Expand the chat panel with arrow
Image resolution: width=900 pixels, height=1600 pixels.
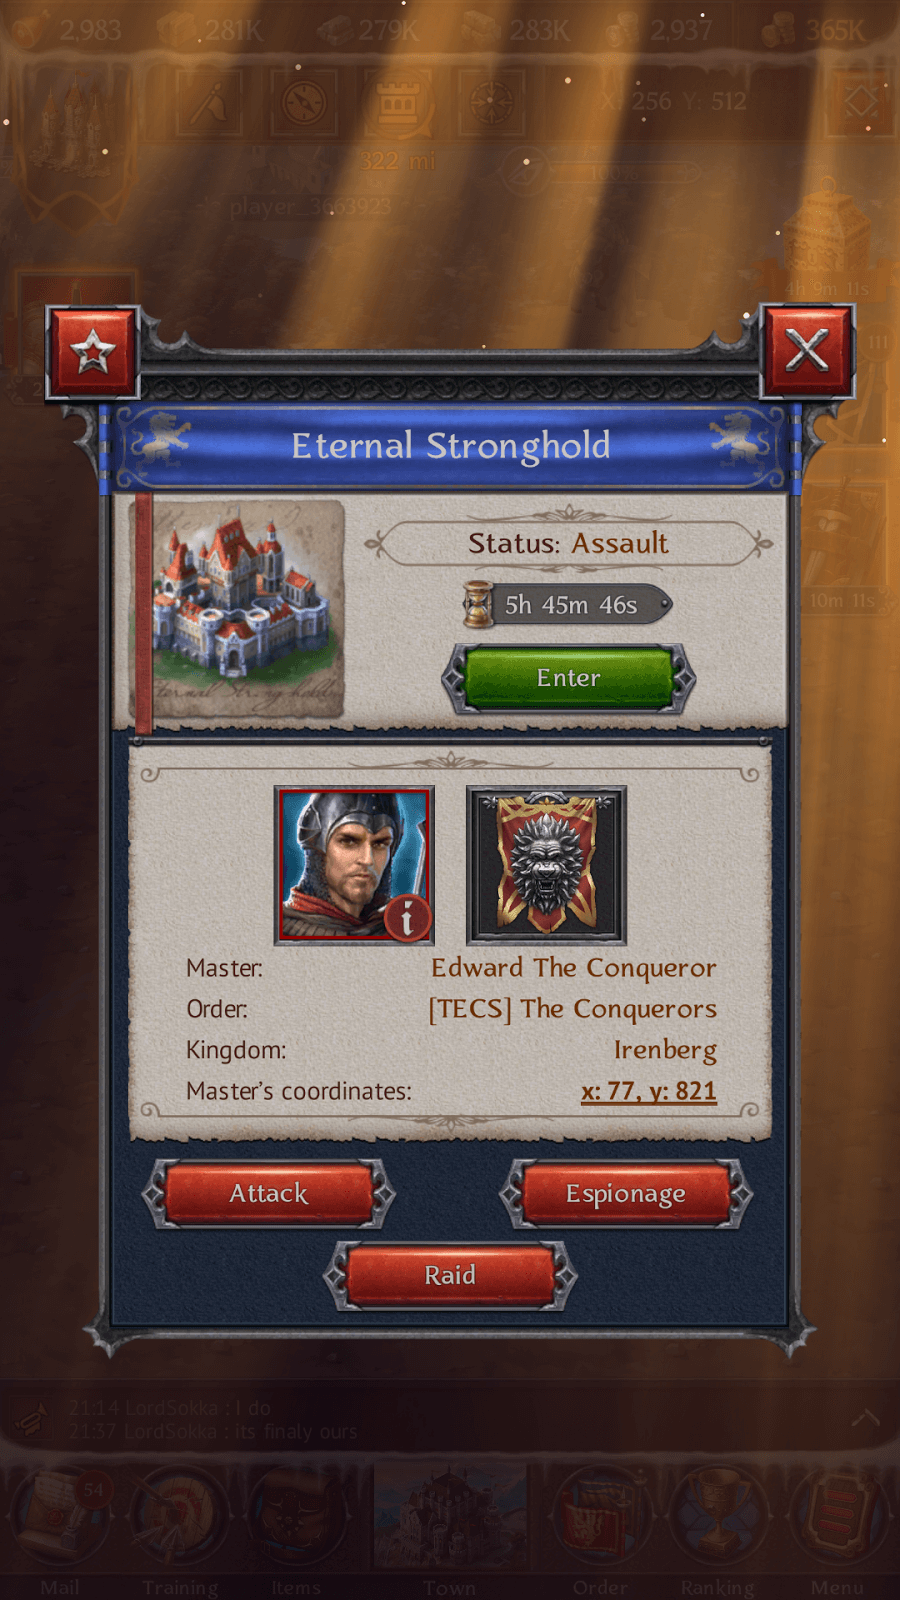pos(866,1419)
